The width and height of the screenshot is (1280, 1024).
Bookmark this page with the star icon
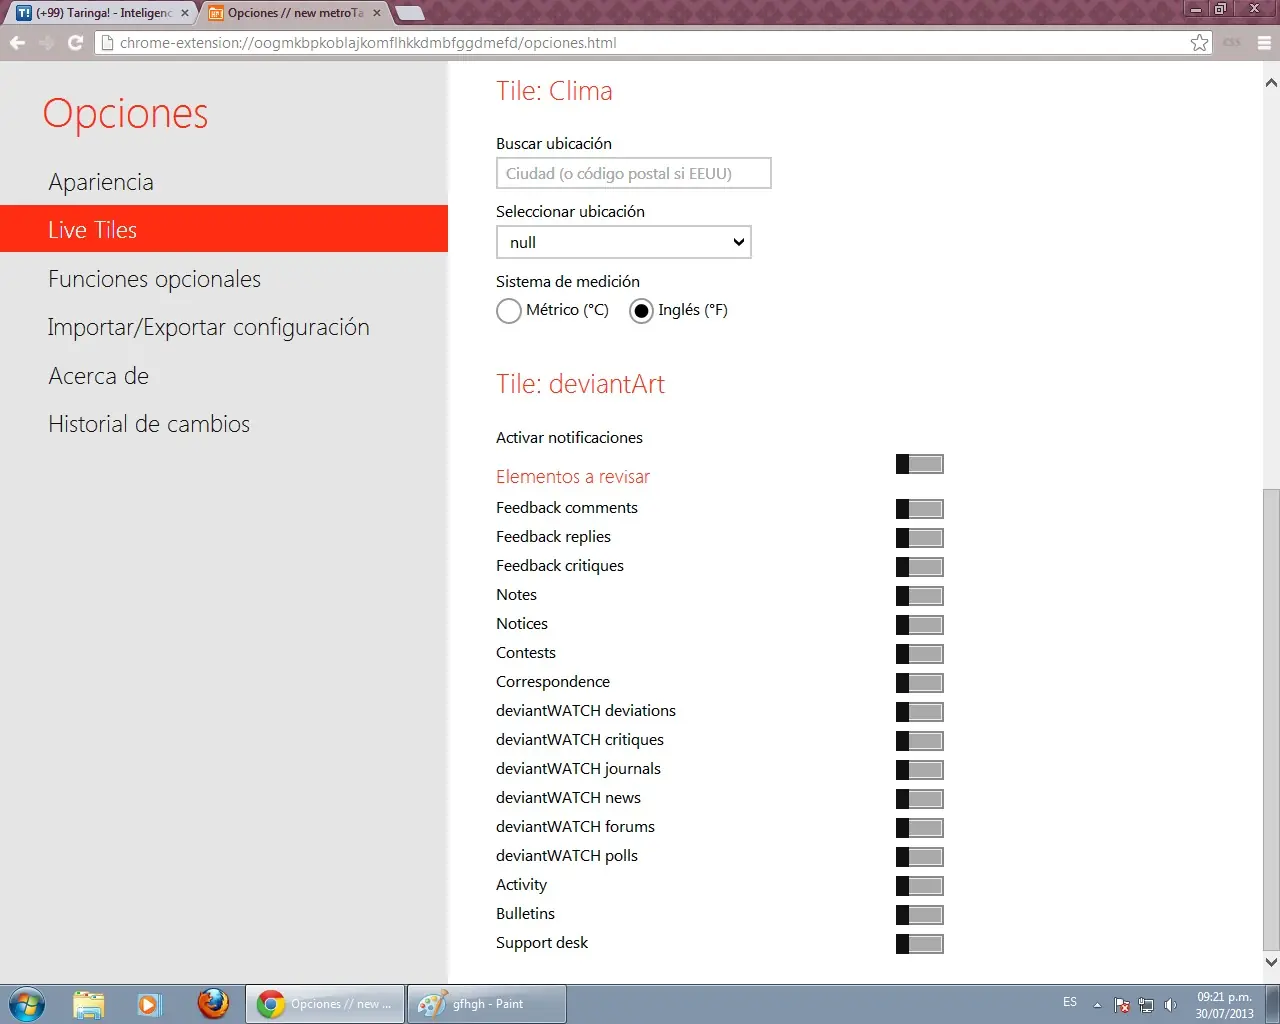[x=1199, y=42]
